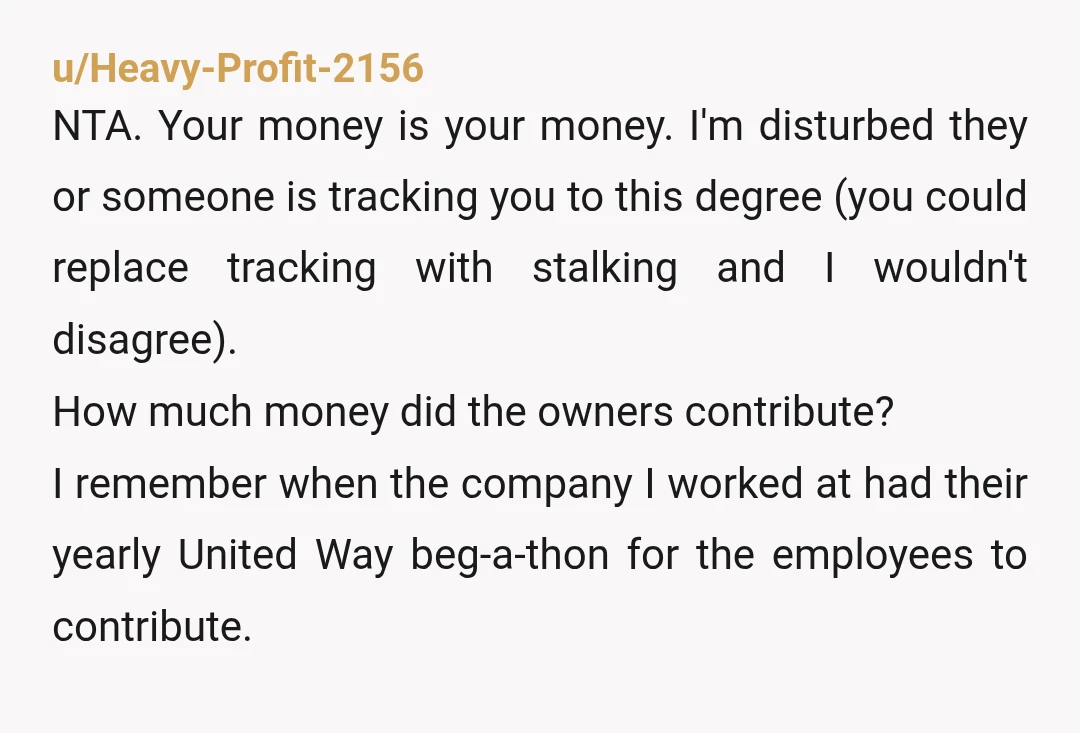The width and height of the screenshot is (1080, 733).
Task: Click the words "United Way" in the comment
Action: pyautogui.click(x=286, y=555)
